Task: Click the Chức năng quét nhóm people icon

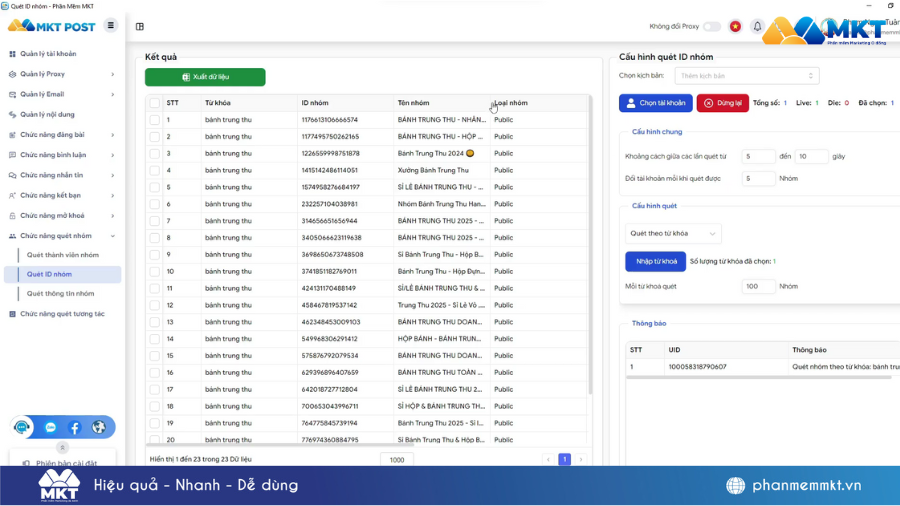Action: 13,236
